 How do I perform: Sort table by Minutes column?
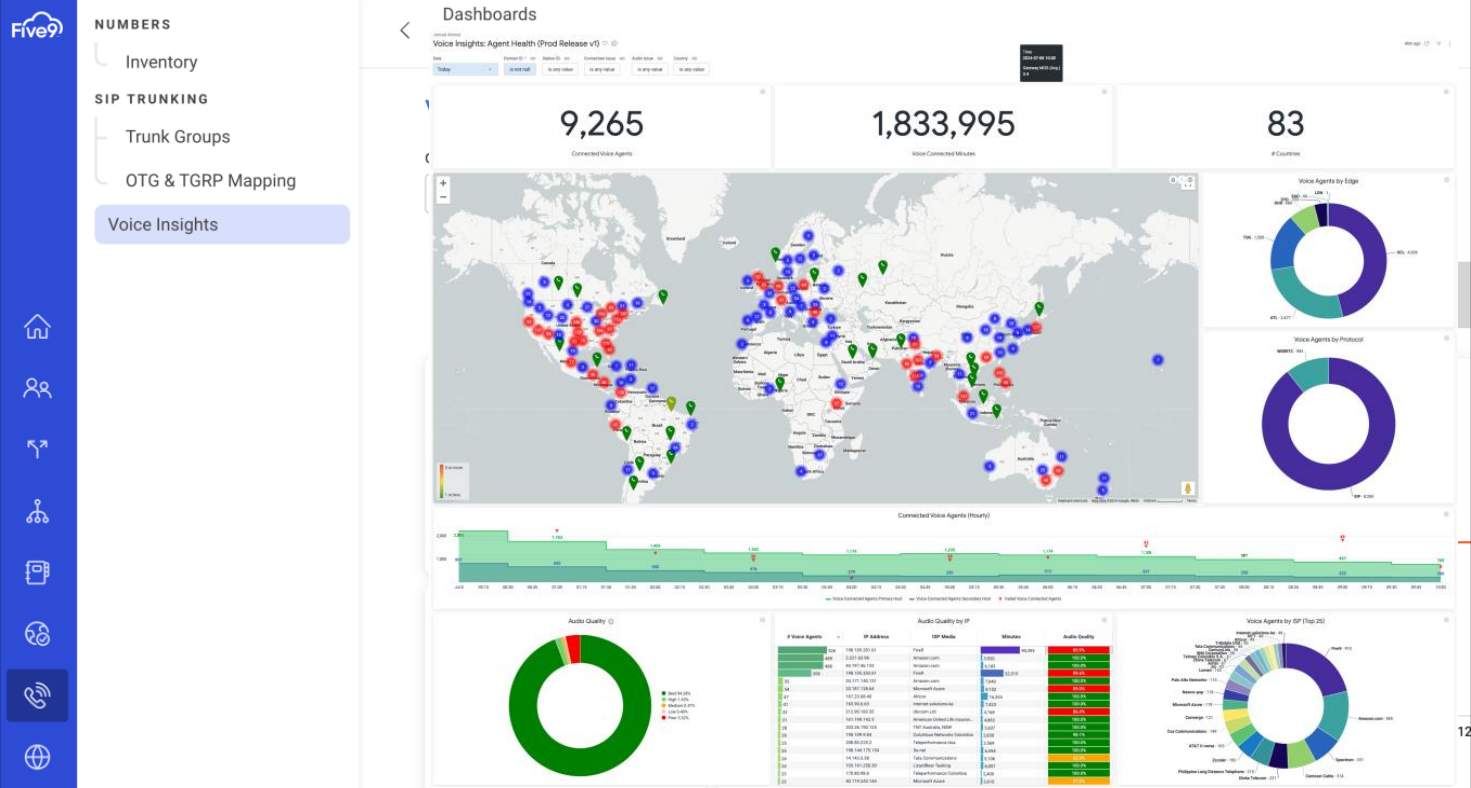tap(1011, 637)
